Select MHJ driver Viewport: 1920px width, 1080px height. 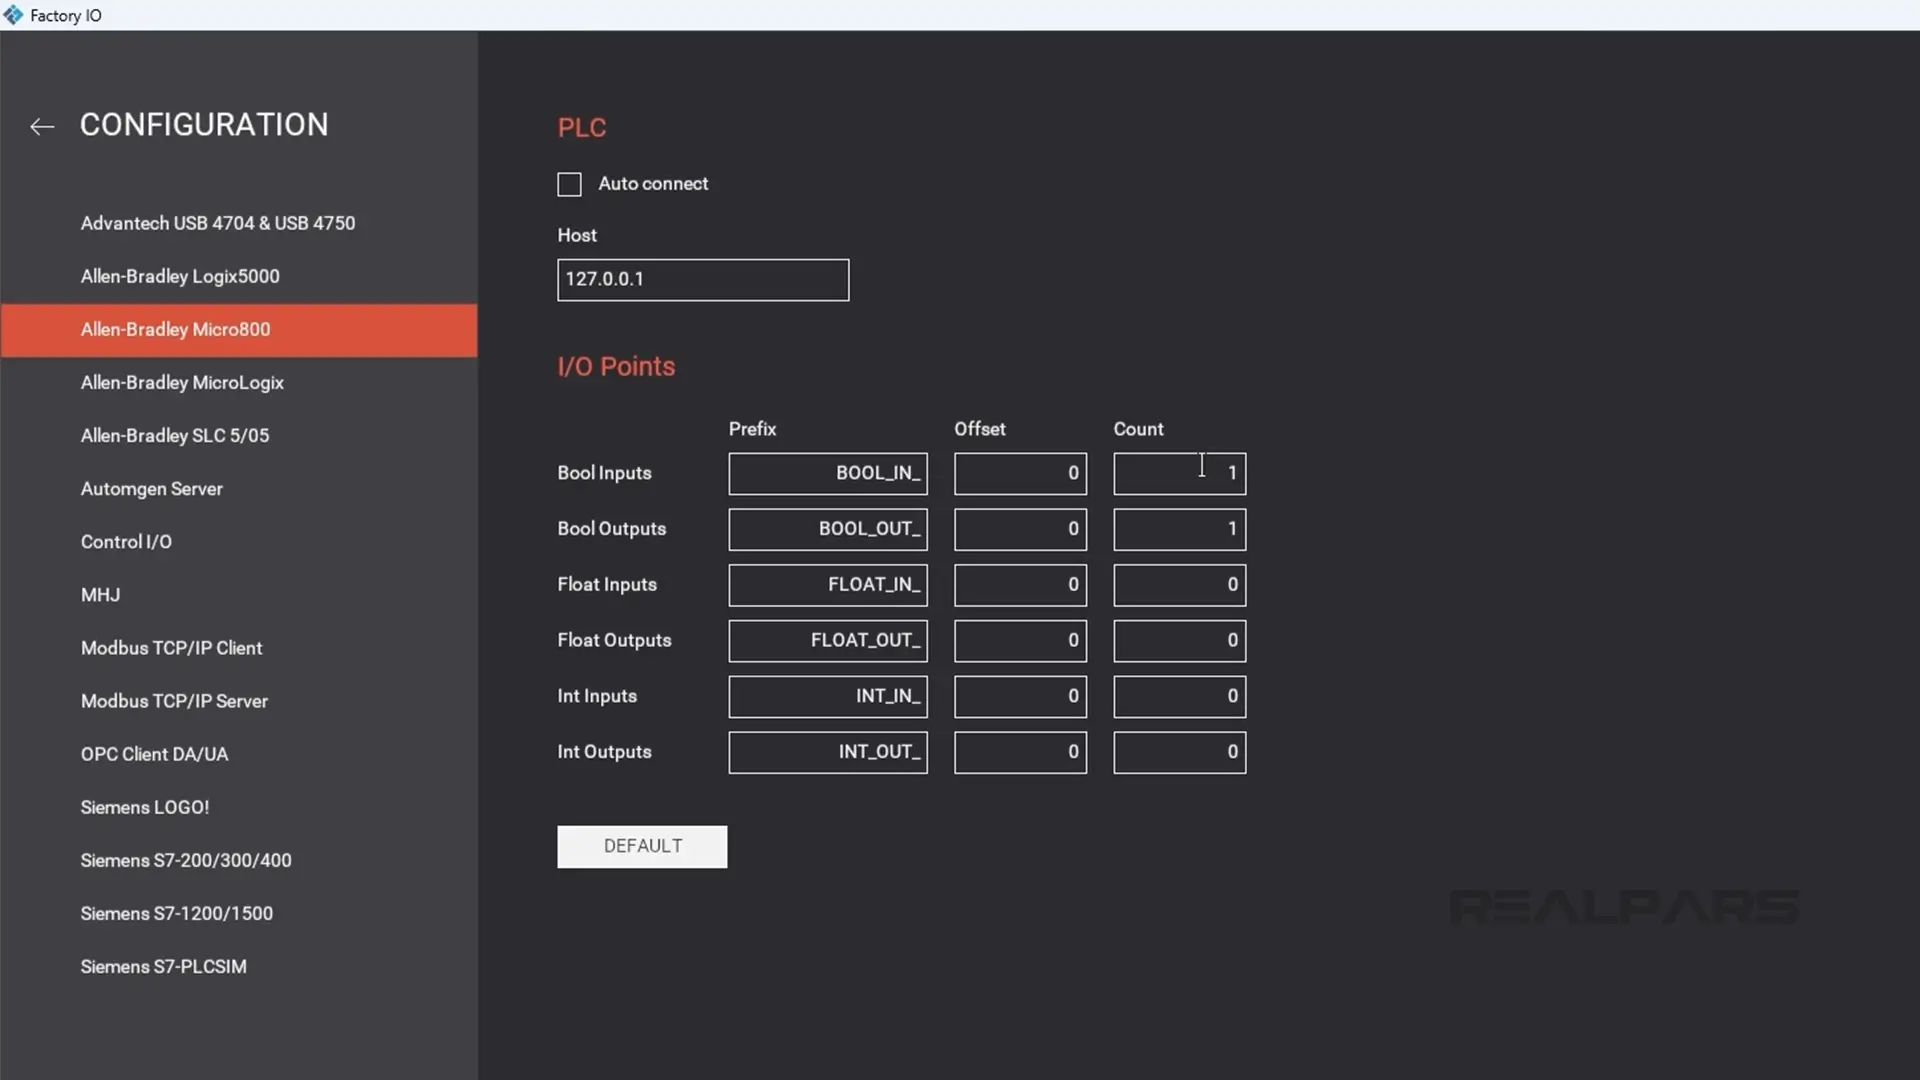point(238,595)
